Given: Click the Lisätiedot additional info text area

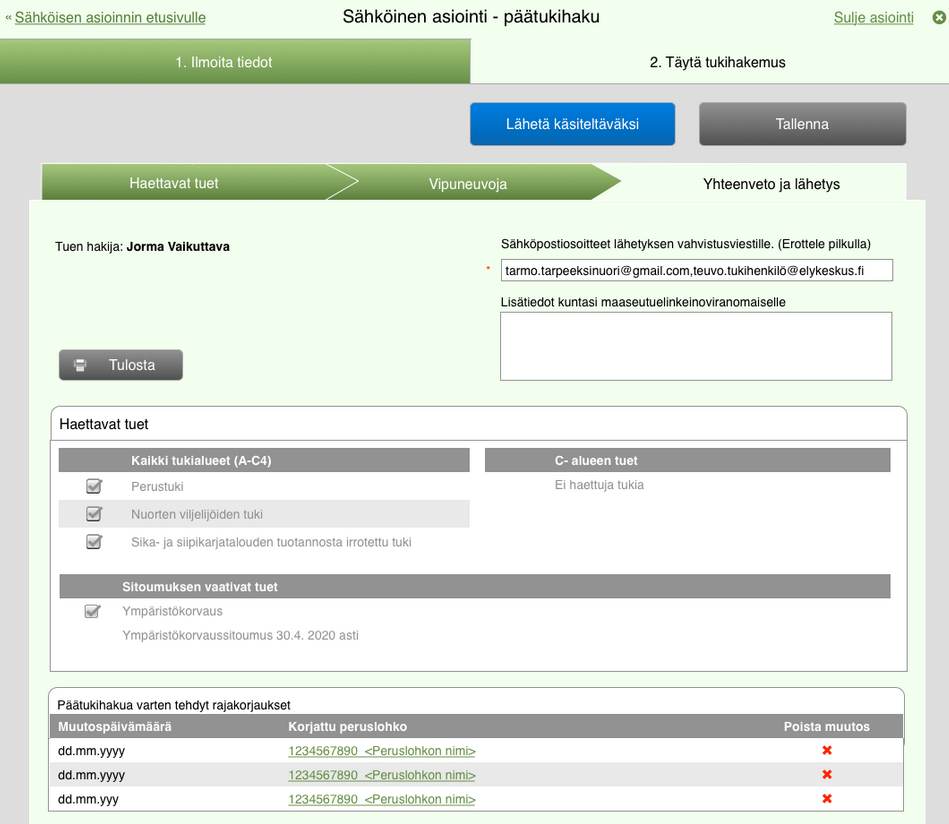Looking at the screenshot, I should tap(696, 346).
